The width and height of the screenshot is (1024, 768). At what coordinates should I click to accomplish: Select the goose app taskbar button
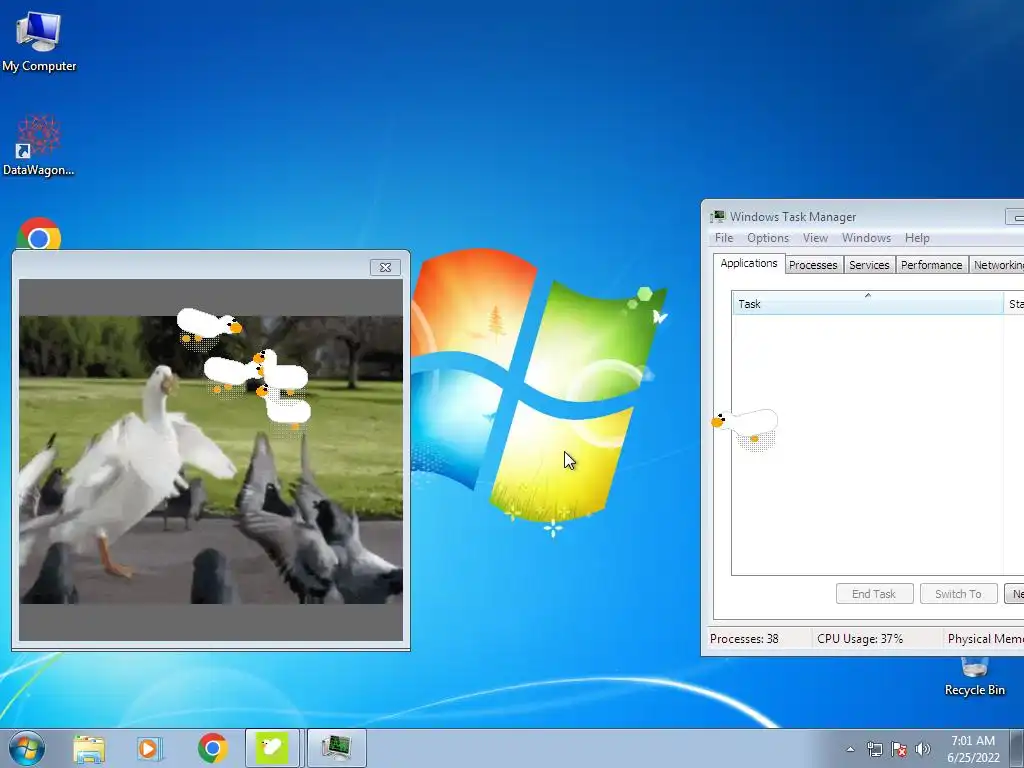[272, 748]
